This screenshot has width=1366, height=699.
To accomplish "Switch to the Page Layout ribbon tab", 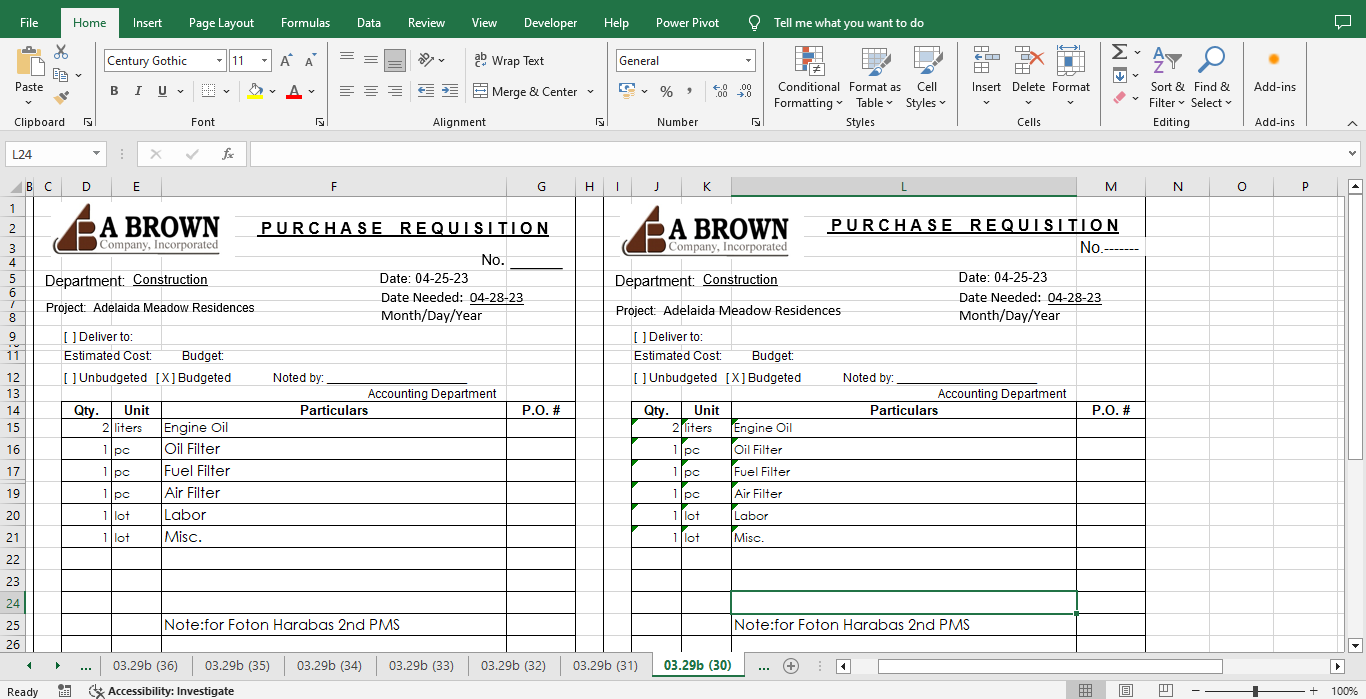I will pyautogui.click(x=221, y=23).
